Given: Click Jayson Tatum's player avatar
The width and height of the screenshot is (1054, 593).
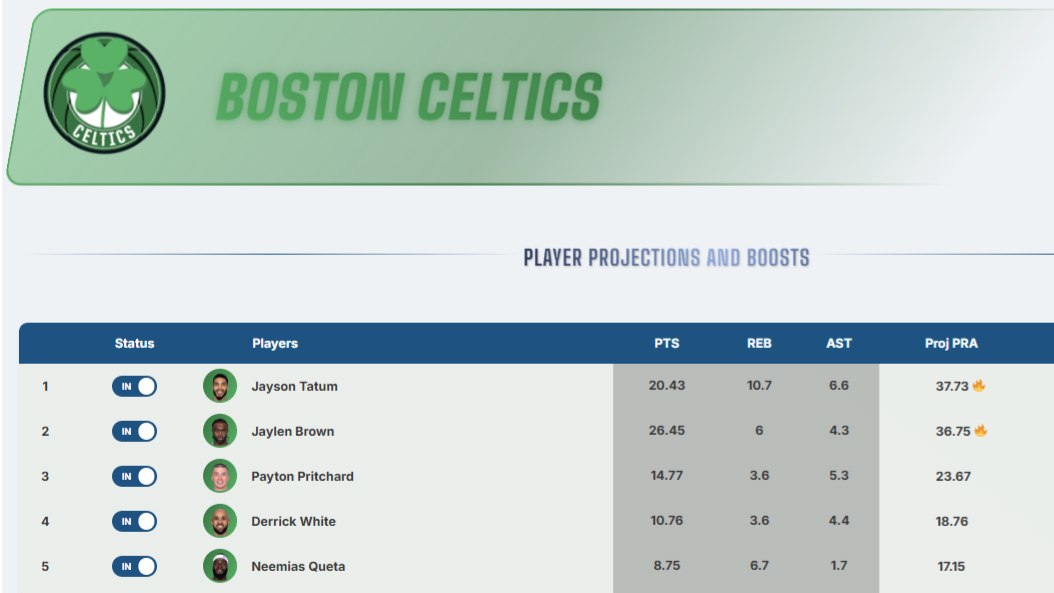Looking at the screenshot, I should [x=220, y=386].
